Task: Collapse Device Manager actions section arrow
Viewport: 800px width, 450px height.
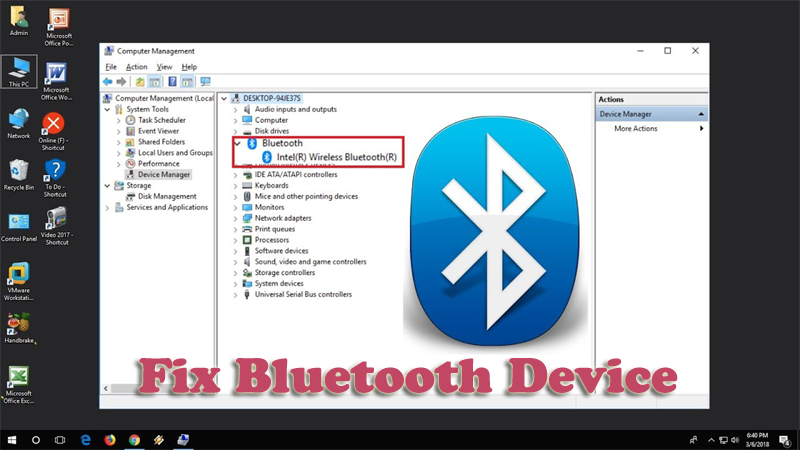Action: (x=701, y=114)
